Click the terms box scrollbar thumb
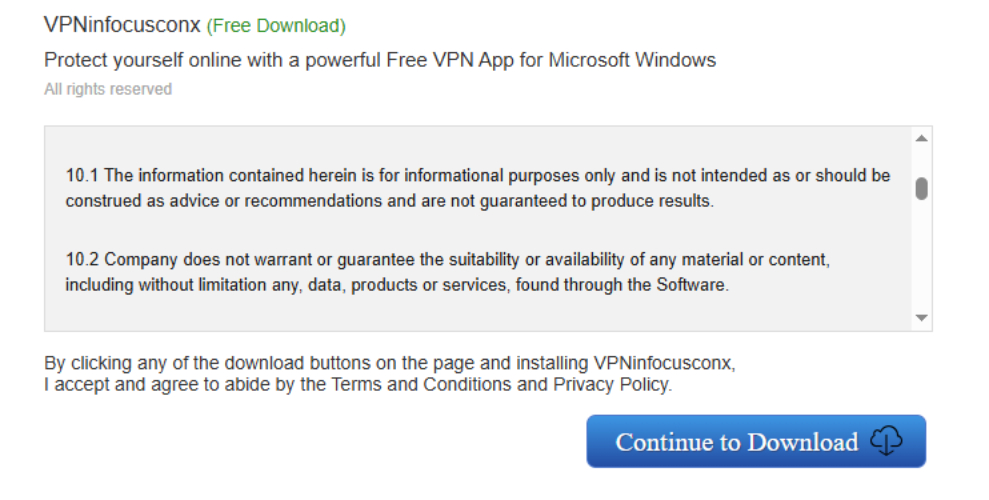This screenshot has width=989, height=500. 921,188
